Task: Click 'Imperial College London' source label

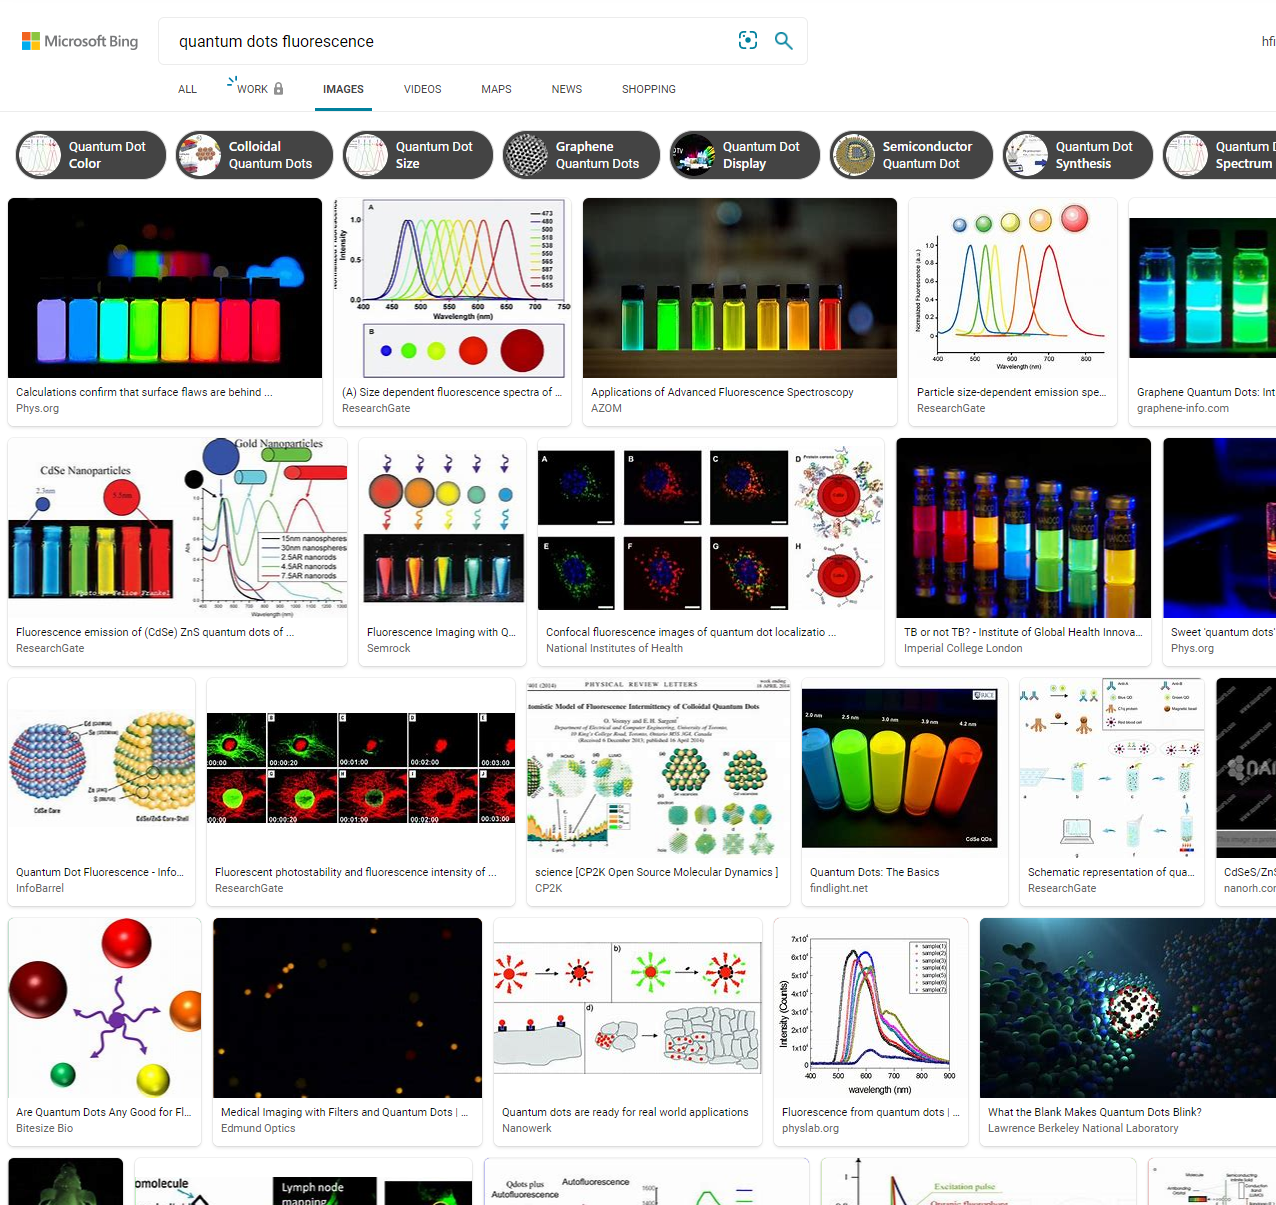Action: tap(963, 648)
